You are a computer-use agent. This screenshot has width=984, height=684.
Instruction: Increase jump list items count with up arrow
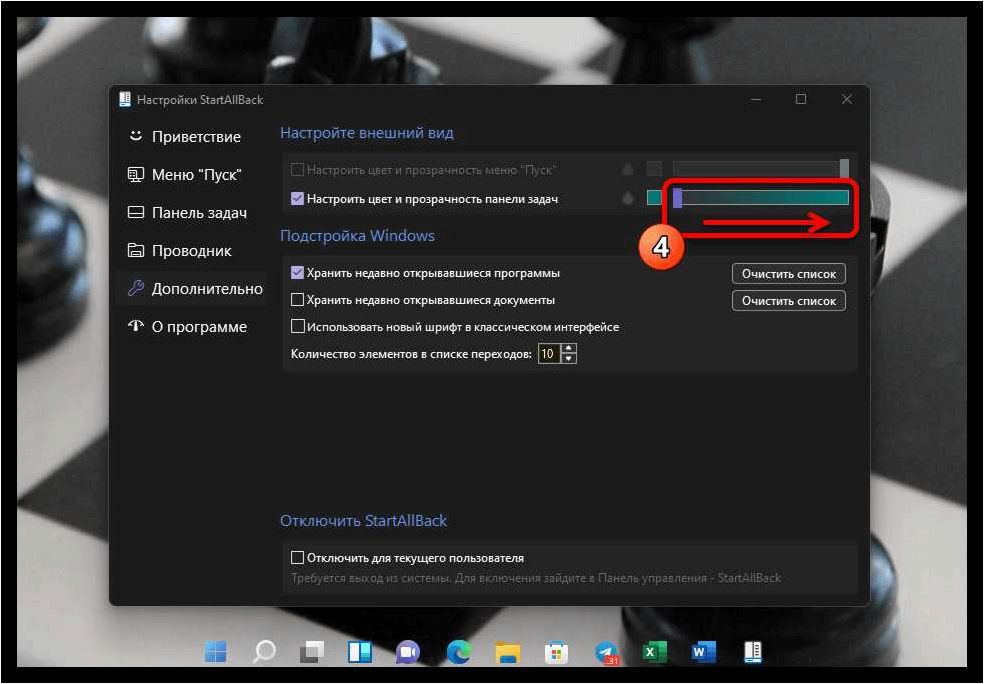pos(569,349)
